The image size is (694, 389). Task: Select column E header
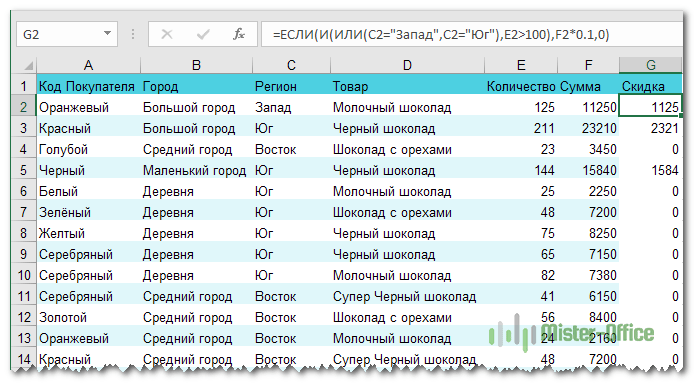[x=521, y=65]
